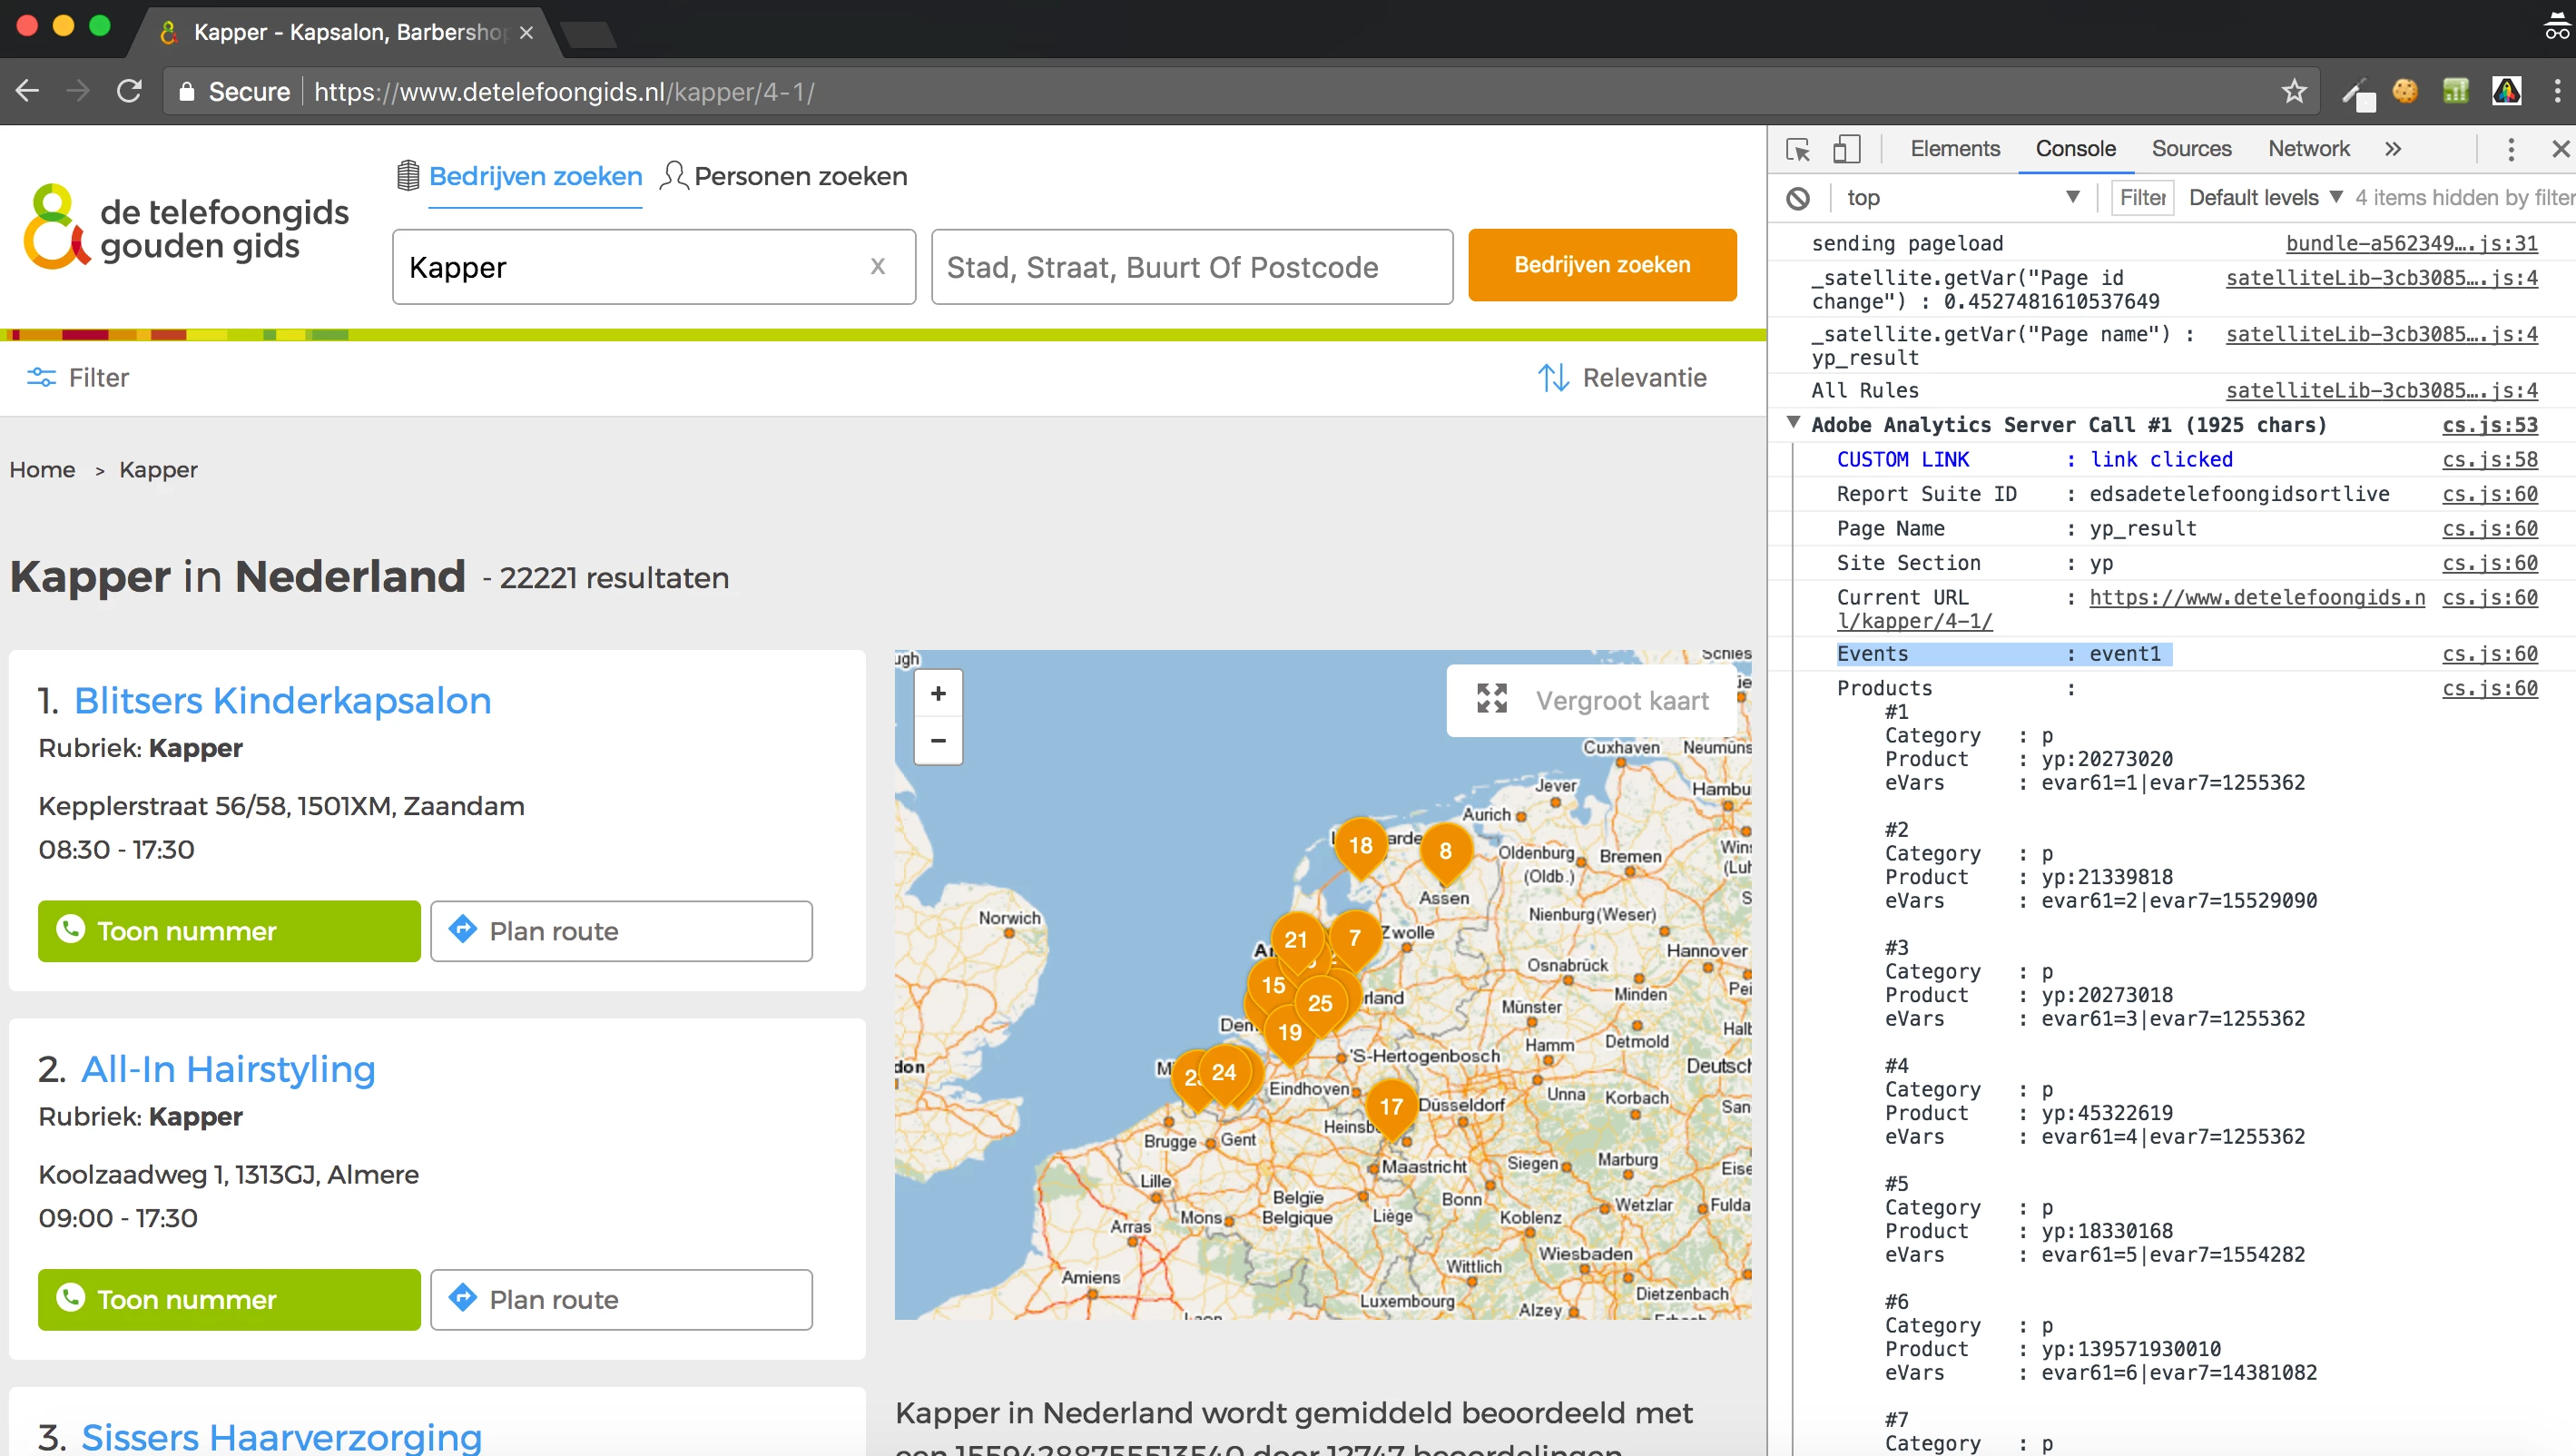Screen dimensions: 2576x1456
Task: Switch to the Network tab
Action: tap(2307, 149)
